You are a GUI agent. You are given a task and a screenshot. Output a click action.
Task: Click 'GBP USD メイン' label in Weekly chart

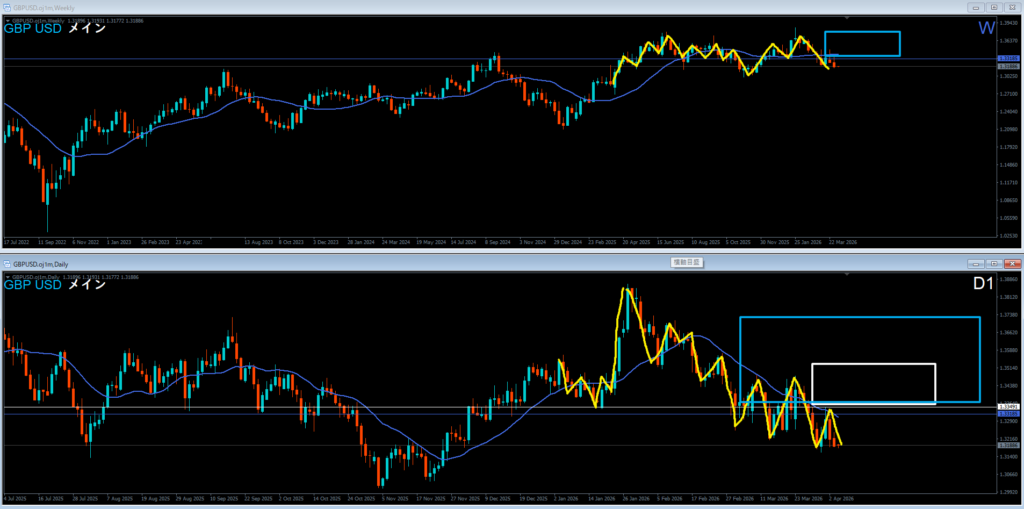tap(54, 29)
